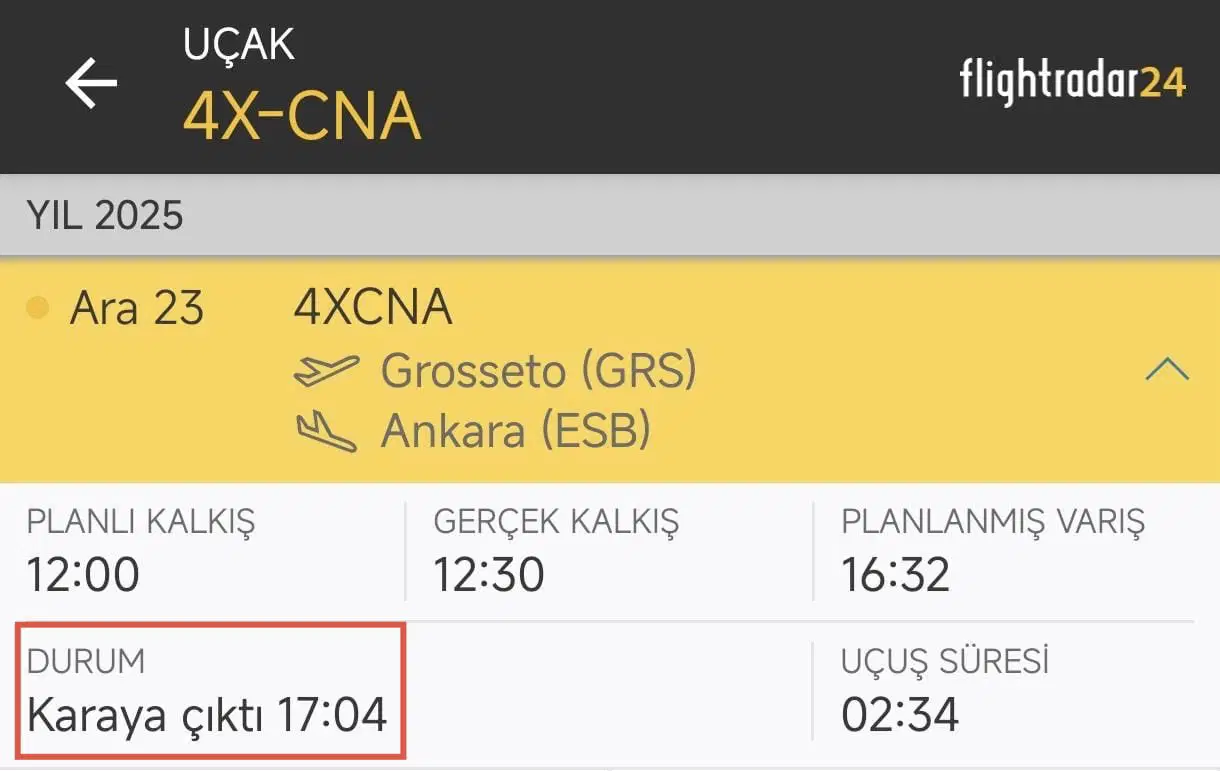
Task: Click the landing airplane icon beside Ankara
Action: pos(326,432)
